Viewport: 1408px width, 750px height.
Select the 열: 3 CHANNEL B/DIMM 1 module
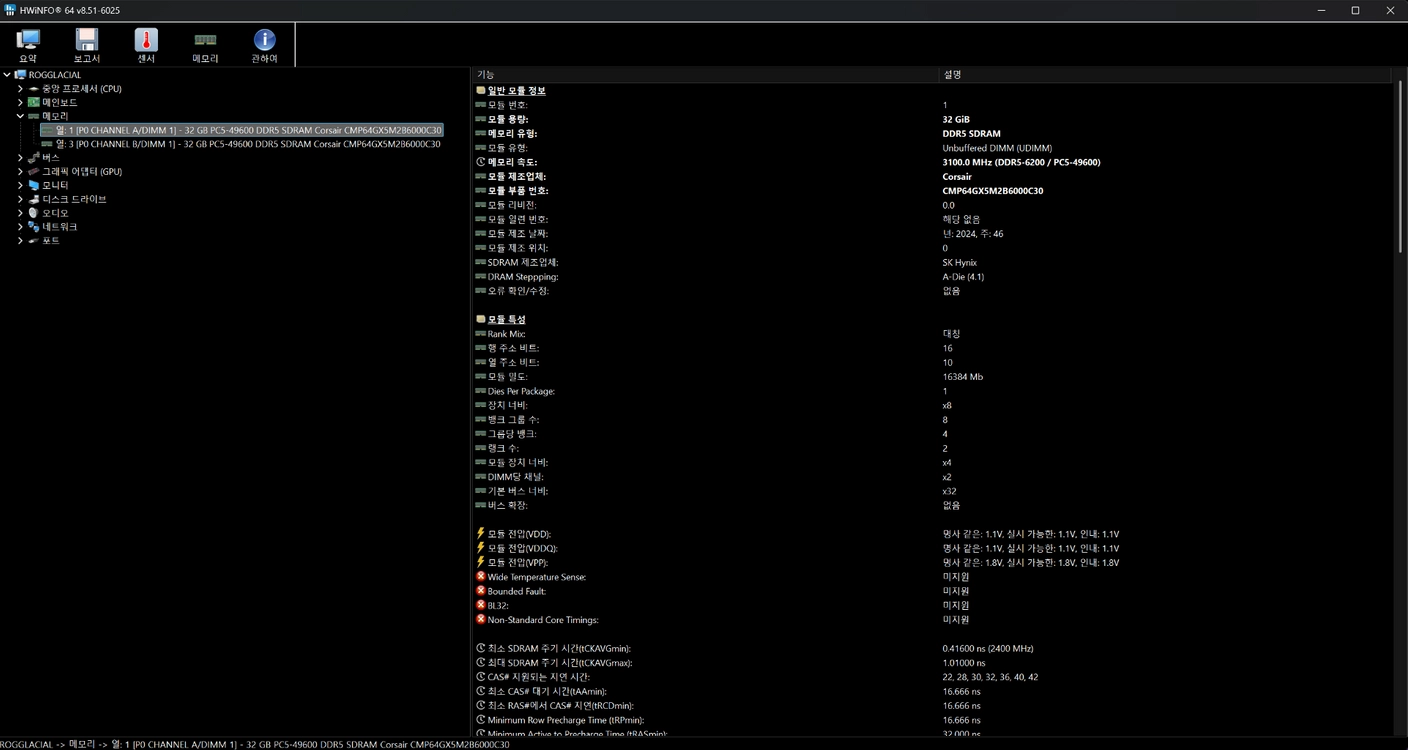tap(248, 144)
